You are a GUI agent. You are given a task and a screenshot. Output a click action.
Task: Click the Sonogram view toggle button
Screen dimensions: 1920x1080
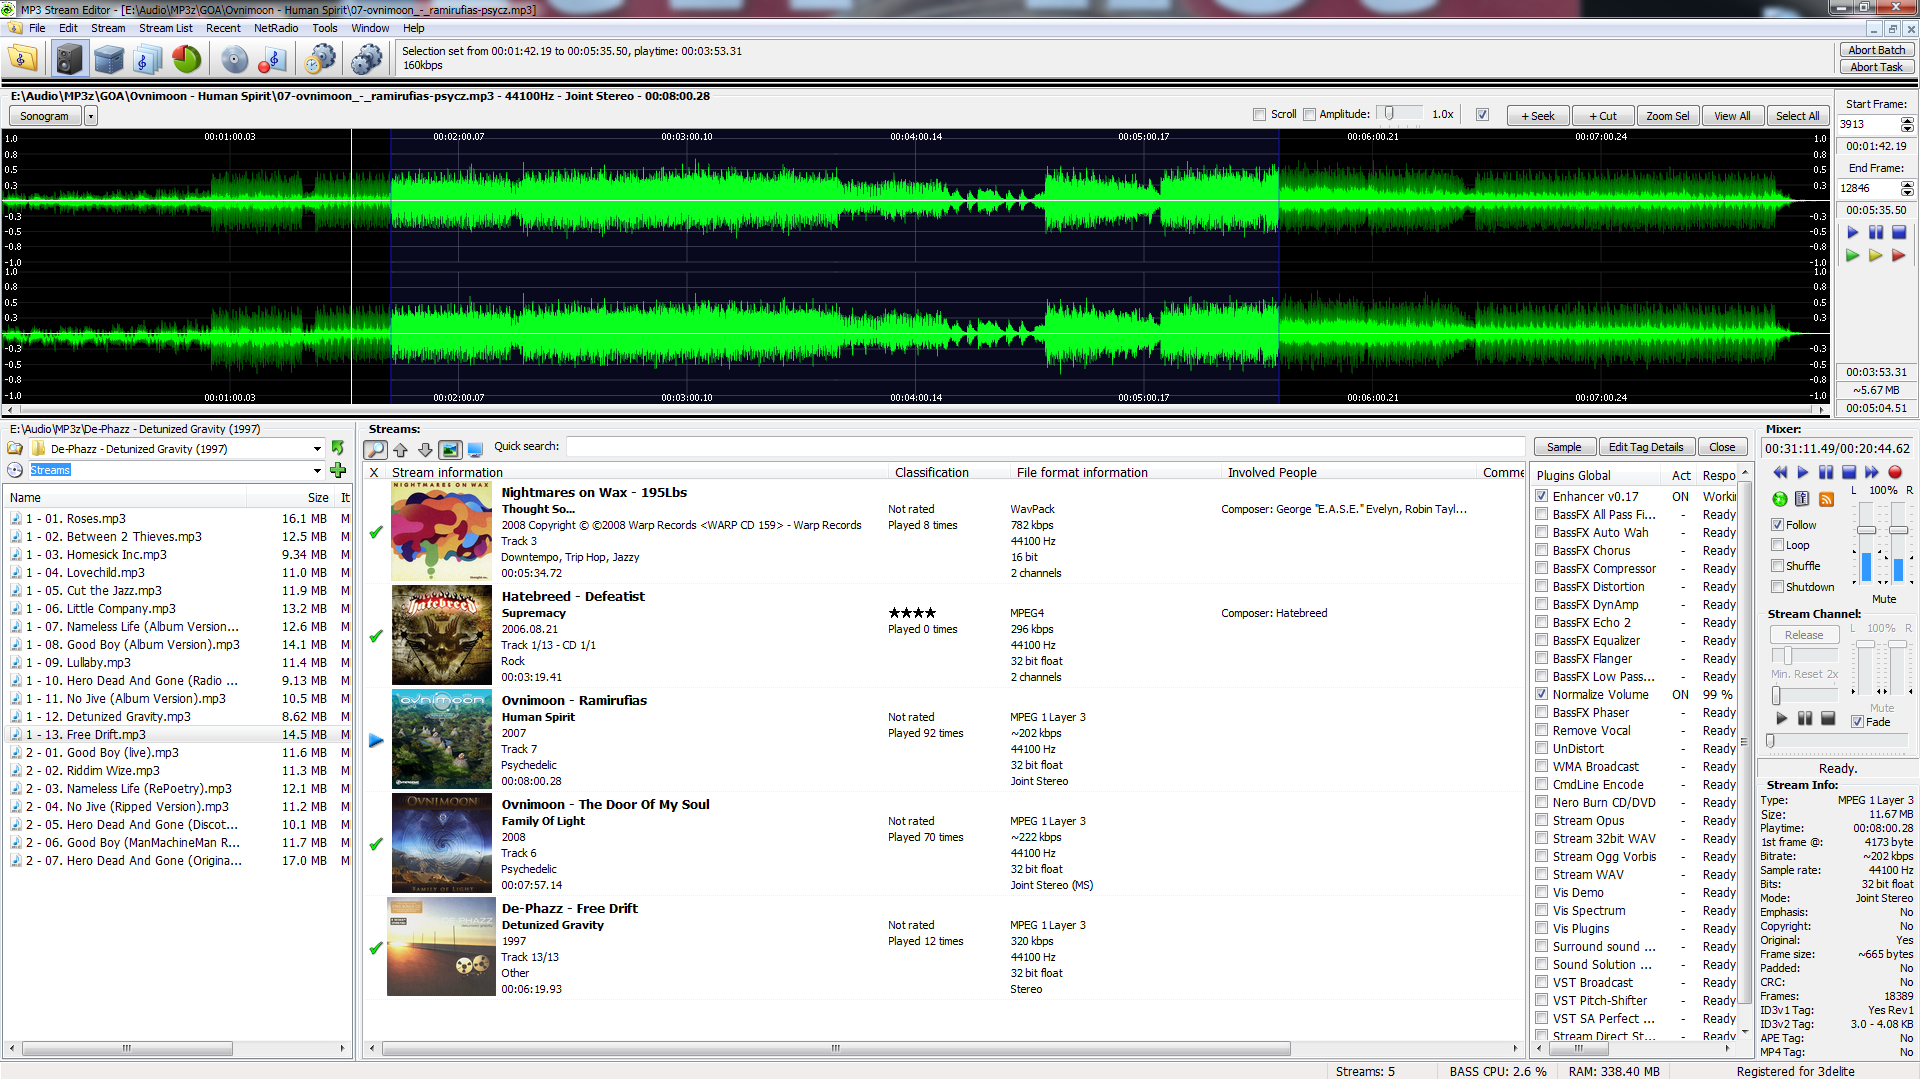tap(46, 116)
